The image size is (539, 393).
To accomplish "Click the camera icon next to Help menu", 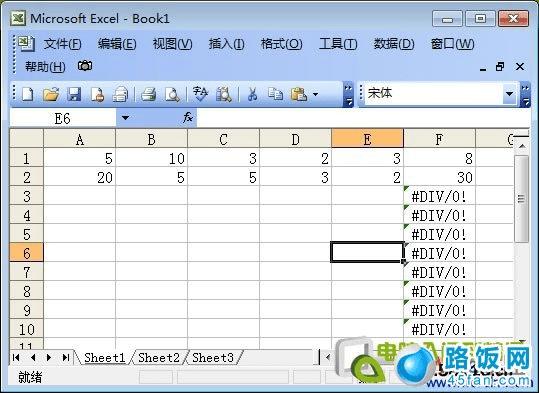I will [85, 66].
